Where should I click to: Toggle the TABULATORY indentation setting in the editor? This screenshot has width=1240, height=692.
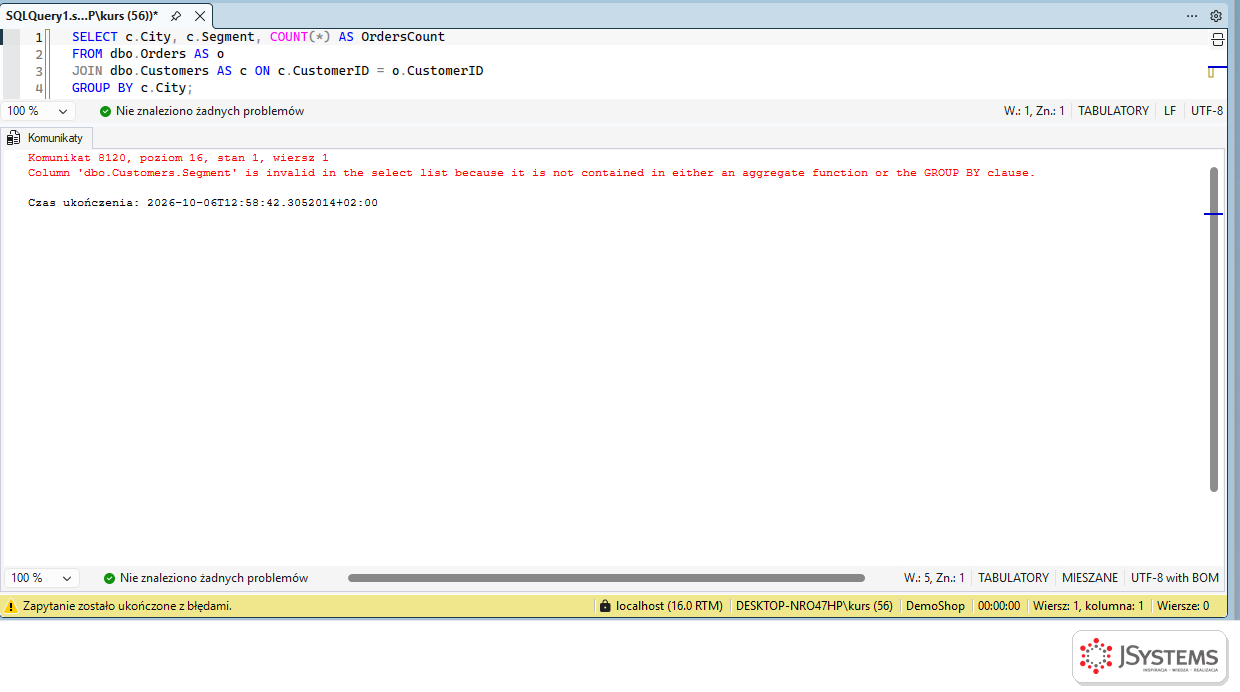(x=1113, y=111)
